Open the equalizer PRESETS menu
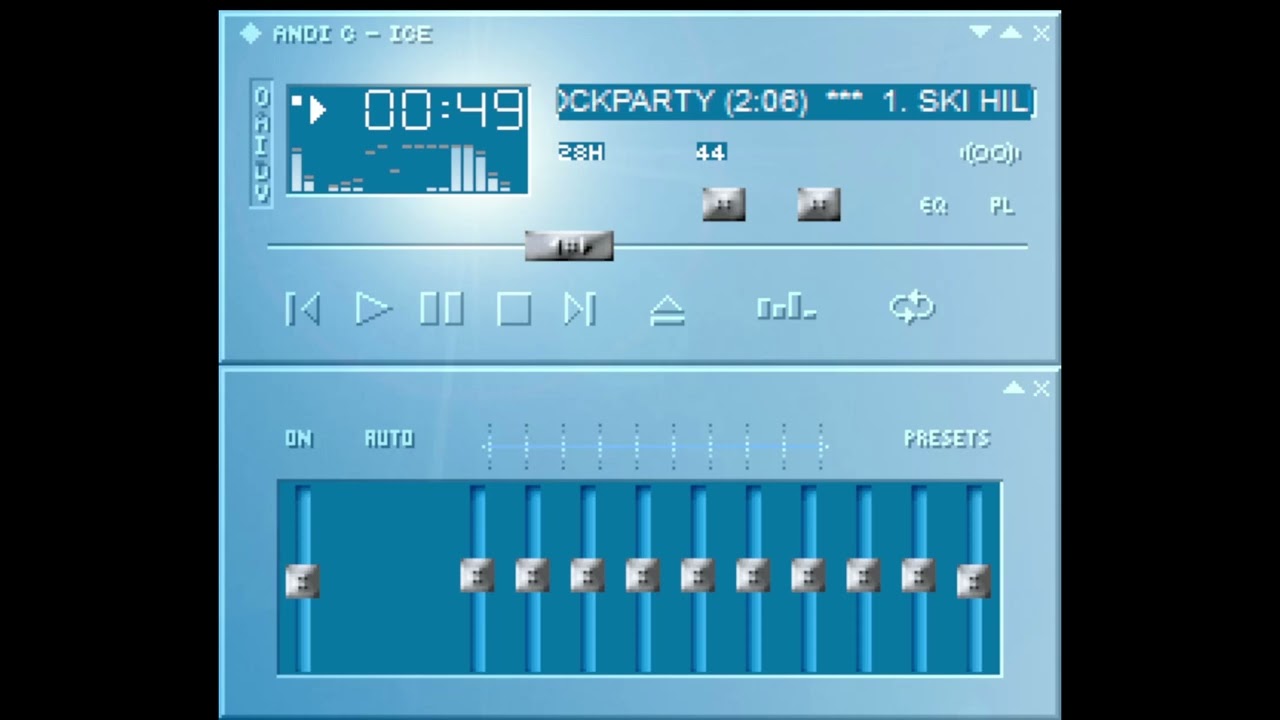 [947, 439]
